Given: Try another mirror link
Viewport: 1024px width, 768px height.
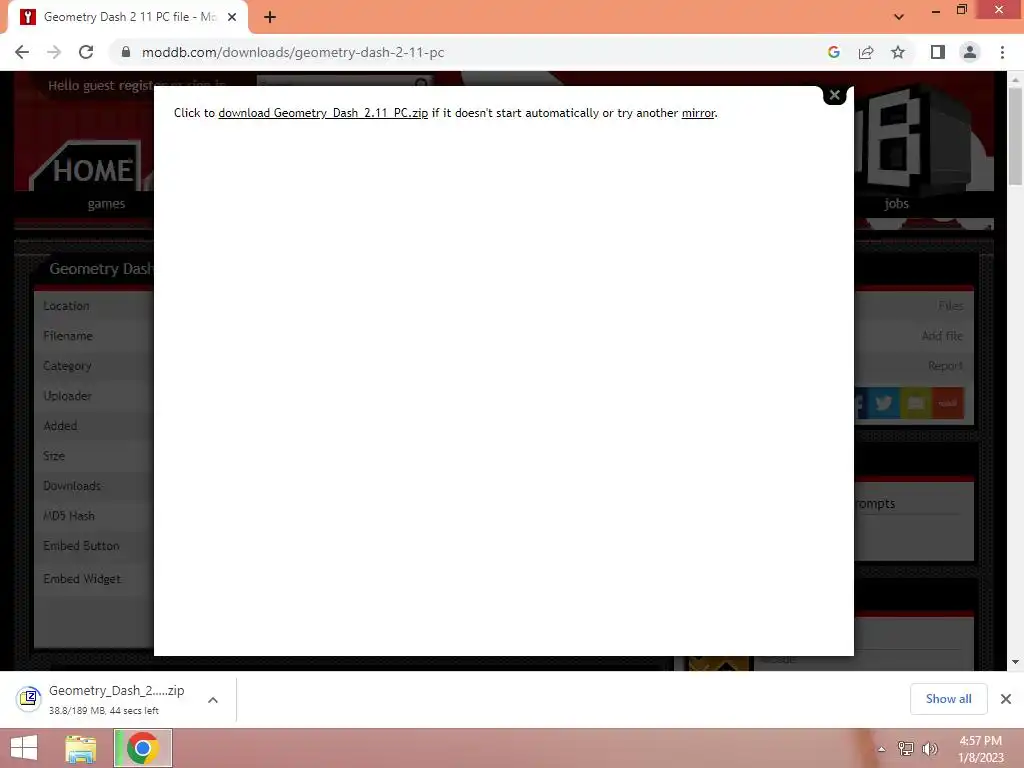Looking at the screenshot, I should 698,113.
